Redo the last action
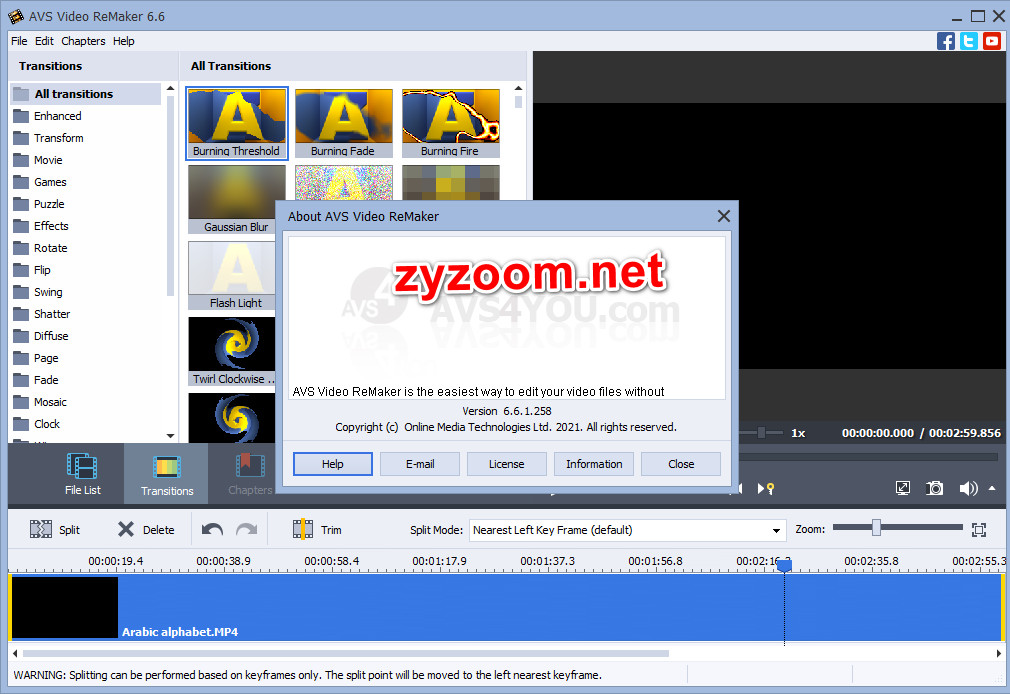Image resolution: width=1010 pixels, height=694 pixels. (247, 530)
